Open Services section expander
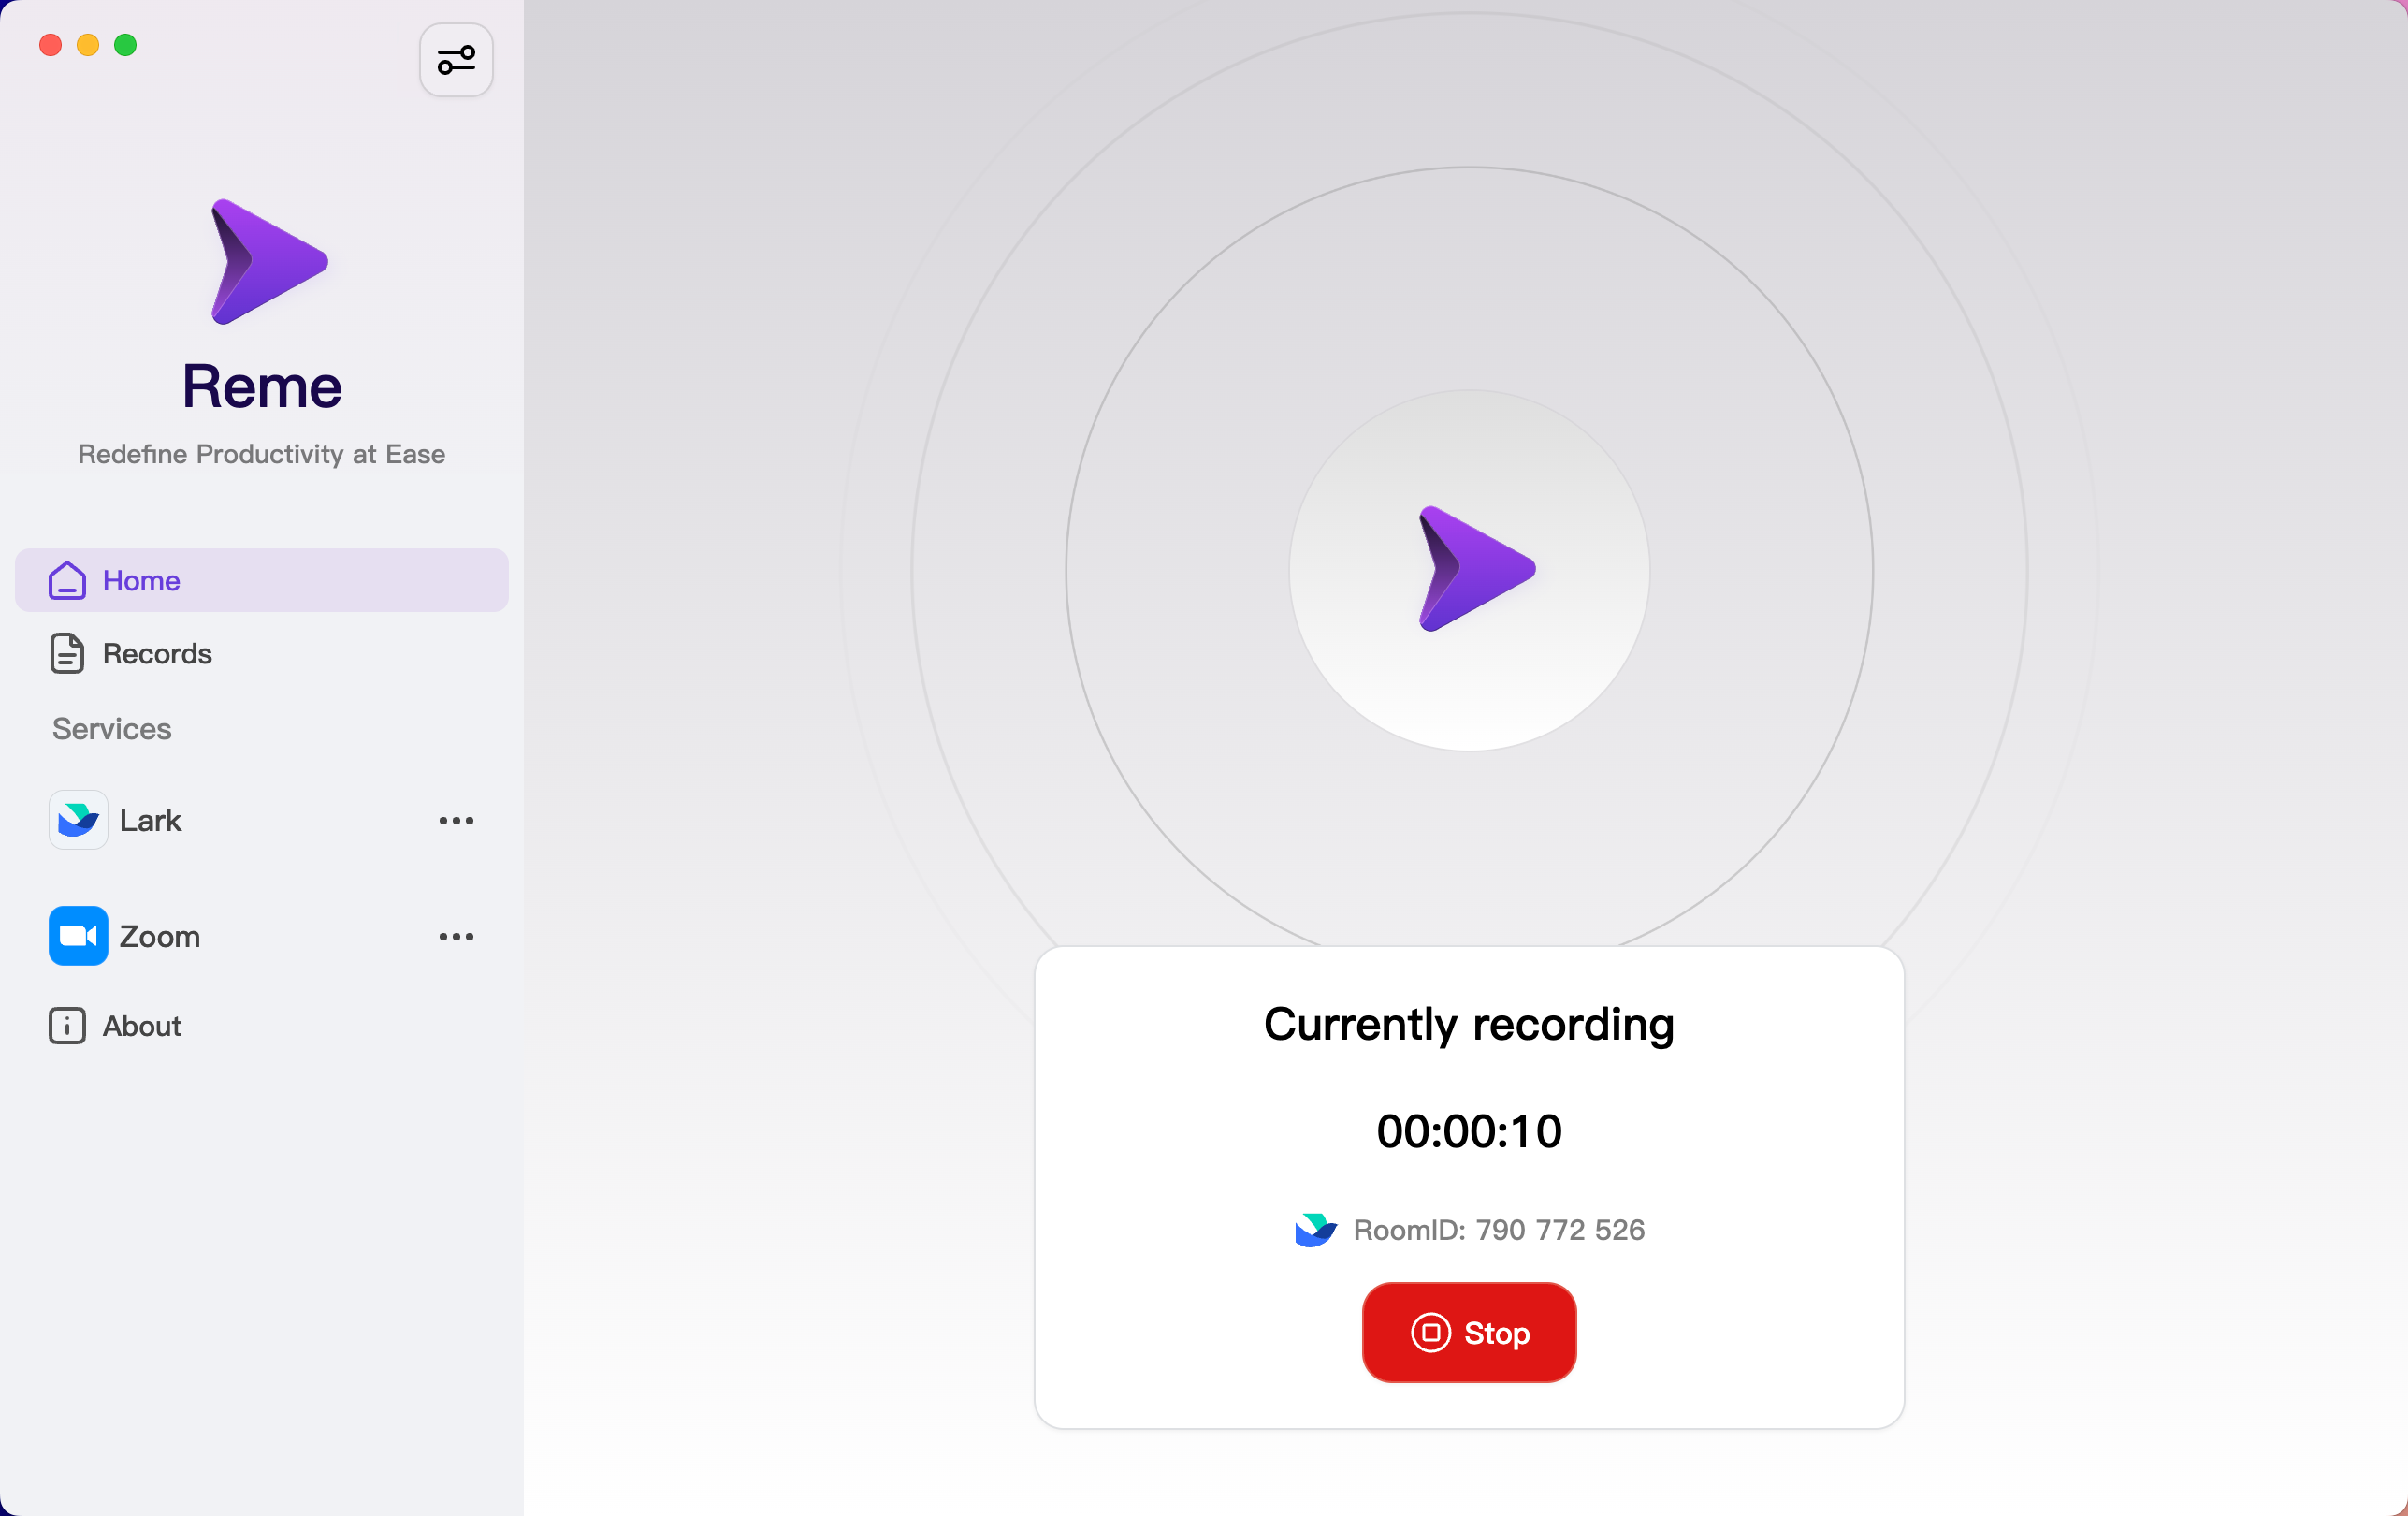This screenshot has height=1516, width=2408. [110, 728]
